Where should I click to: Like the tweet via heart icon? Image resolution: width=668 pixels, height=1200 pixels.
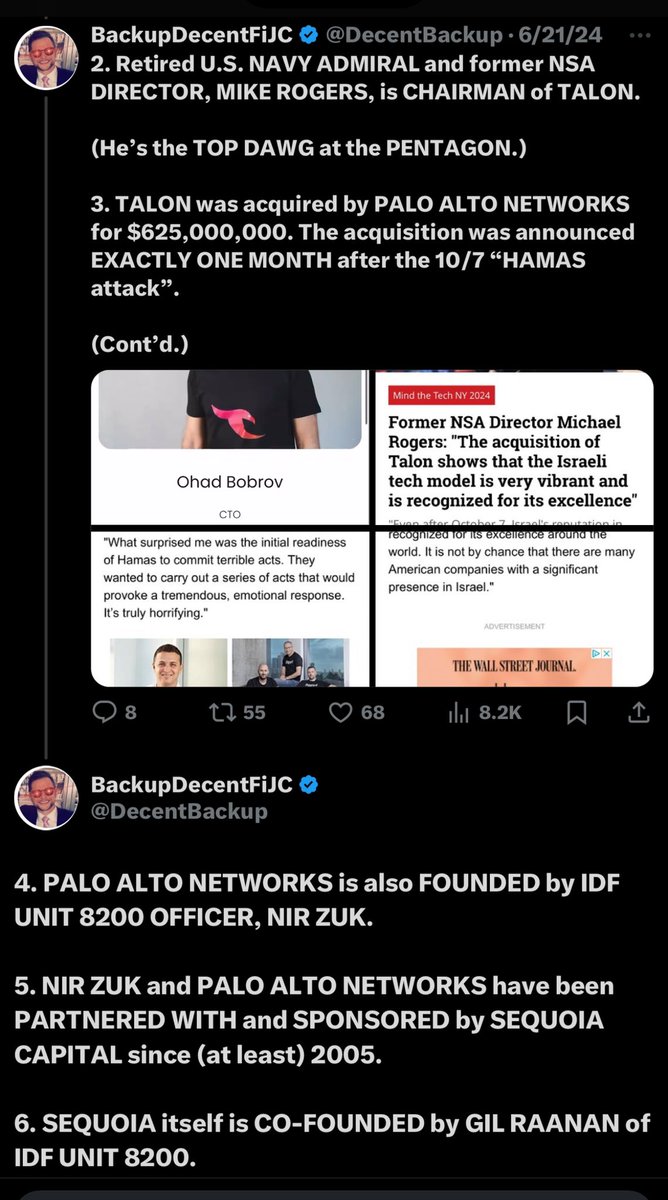point(342,712)
